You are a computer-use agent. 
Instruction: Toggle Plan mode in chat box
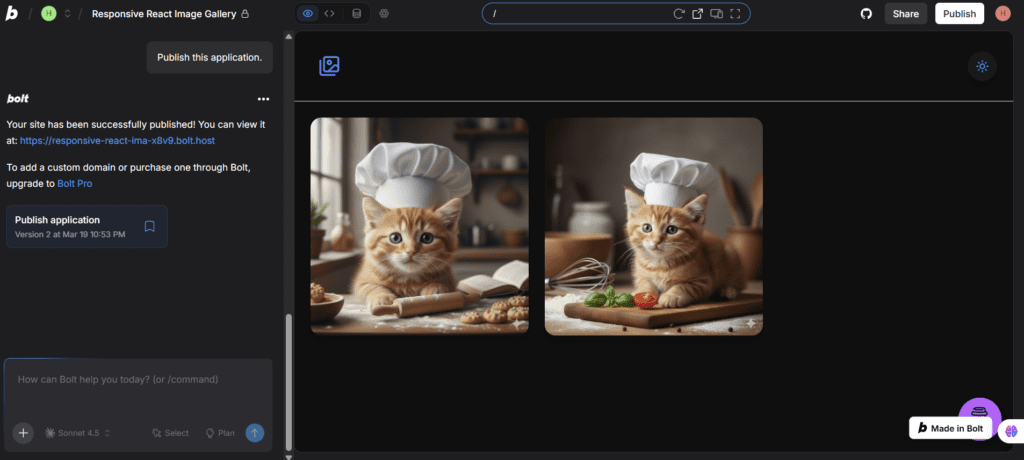(x=220, y=433)
